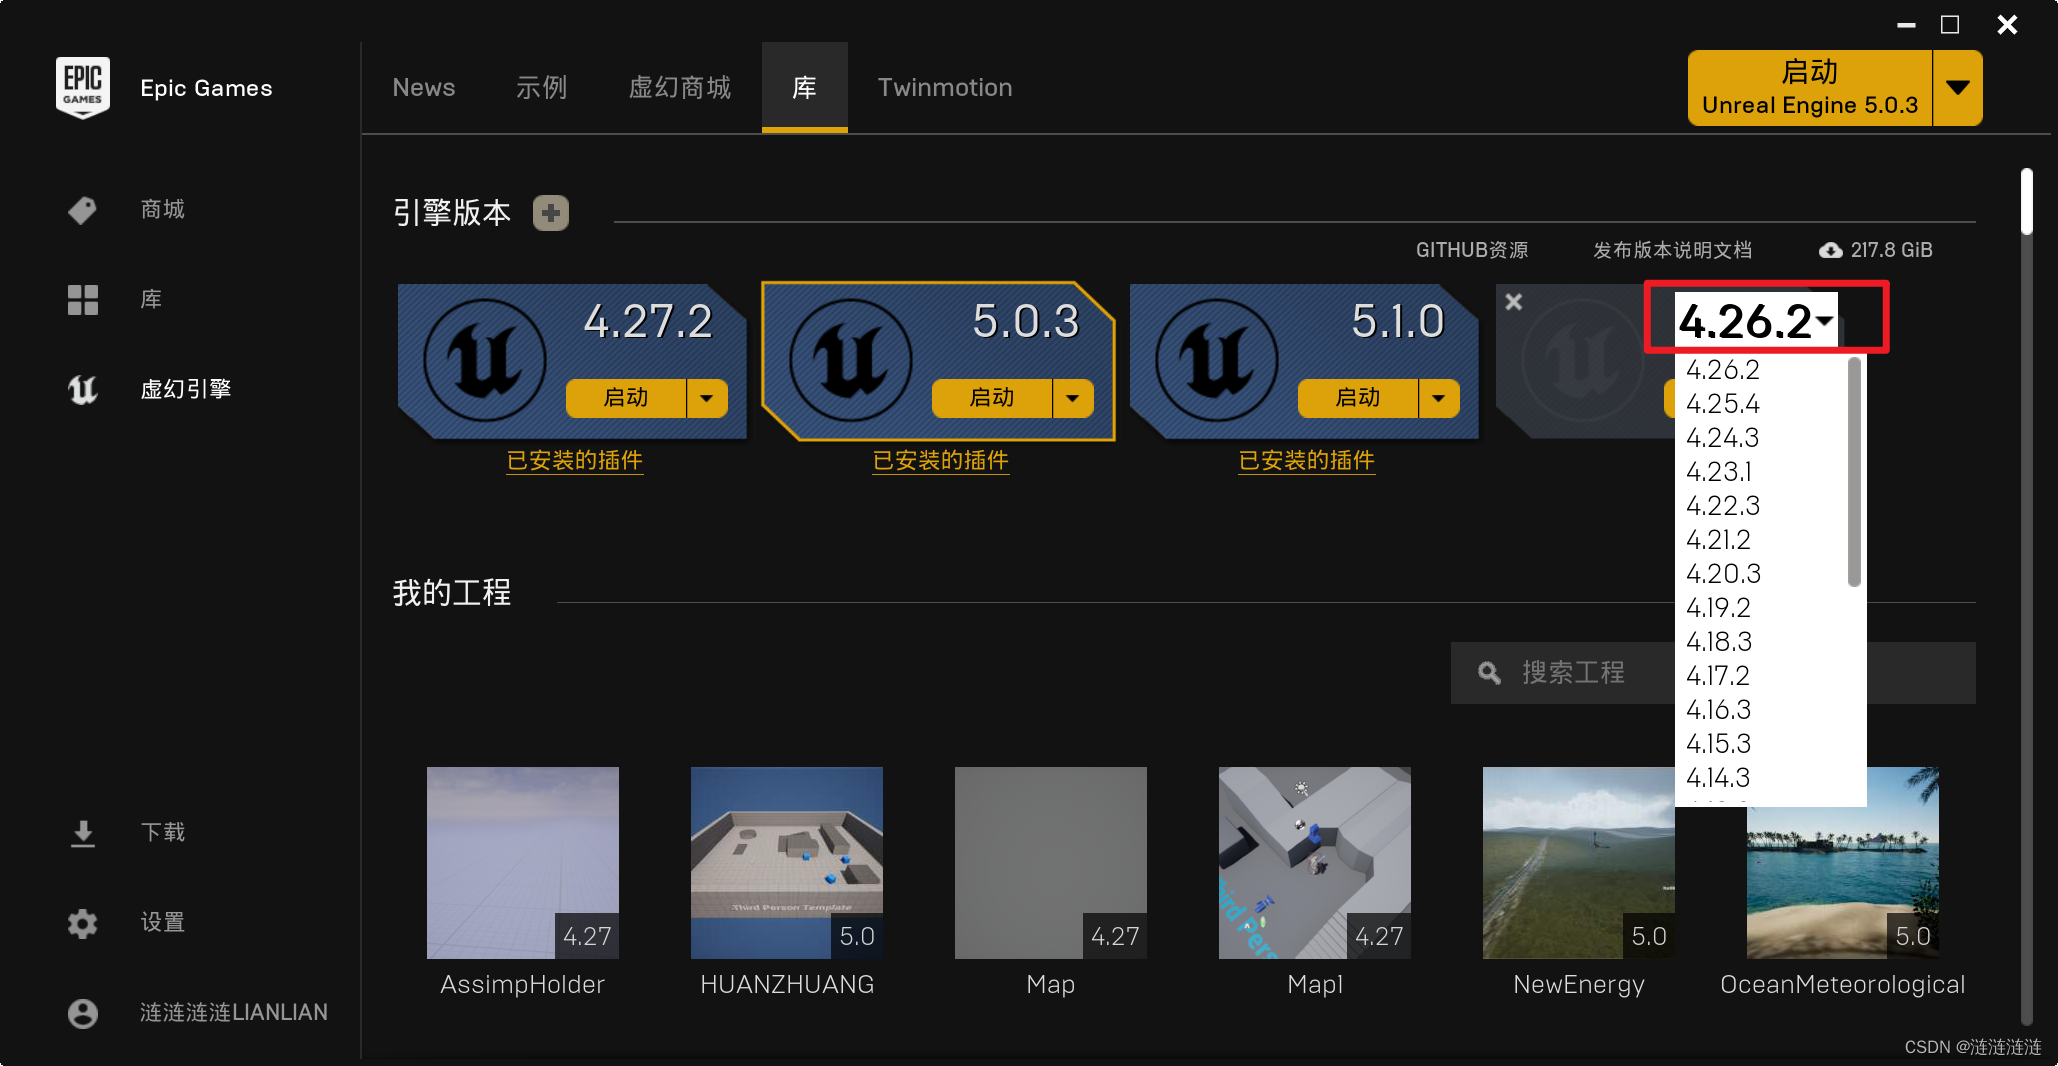The image size is (2058, 1066).
Task: Select the 库 tab in top bar
Action: [805, 88]
